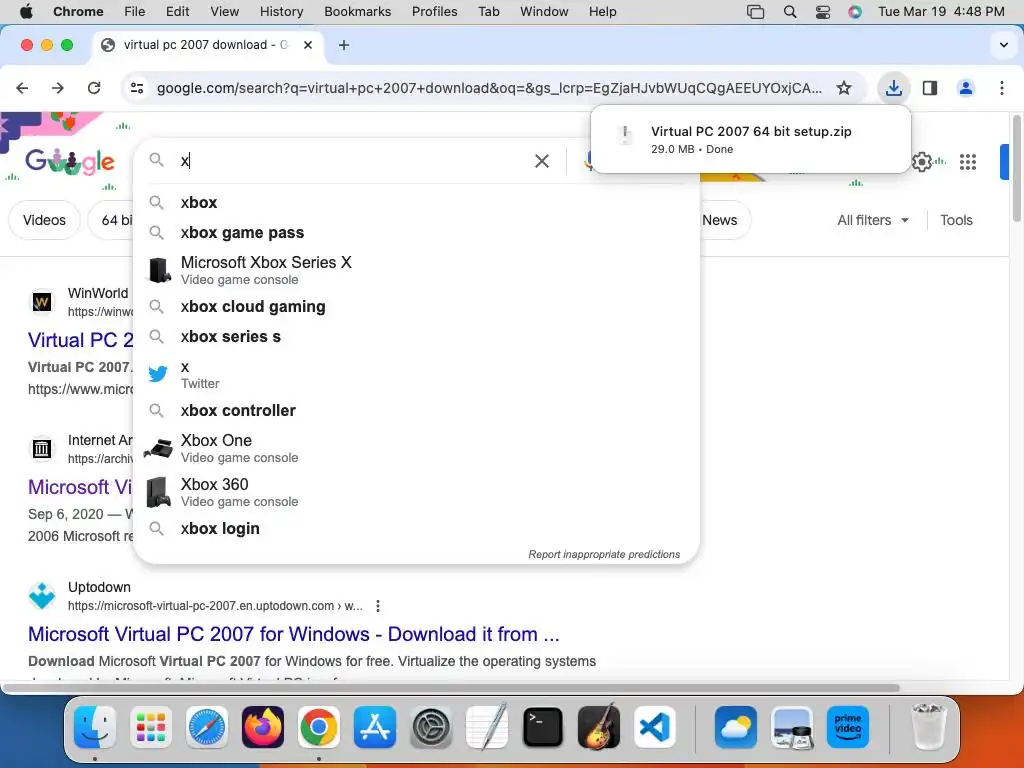Click the URL address bar
1024x768 pixels.
pyautogui.click(x=489, y=88)
